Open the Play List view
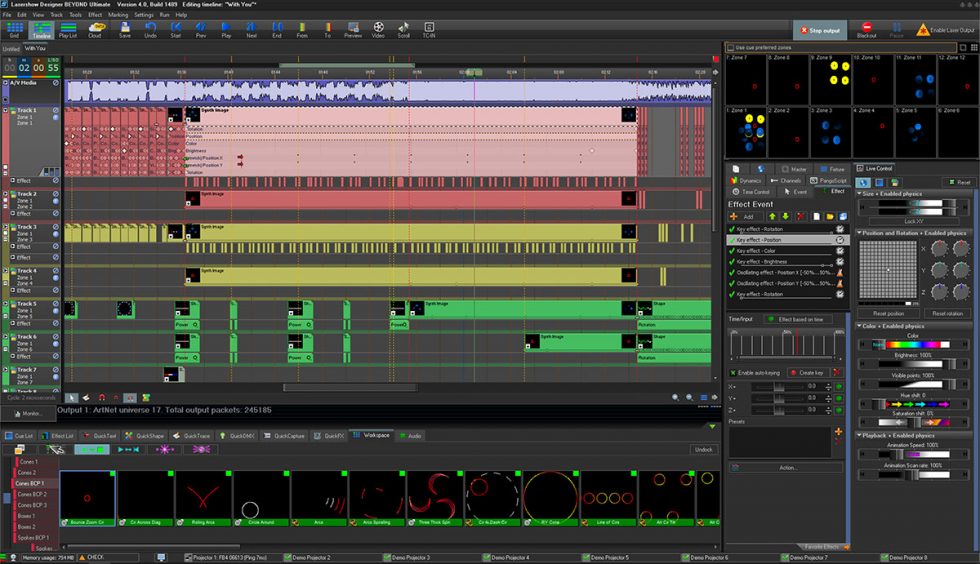 (67, 29)
